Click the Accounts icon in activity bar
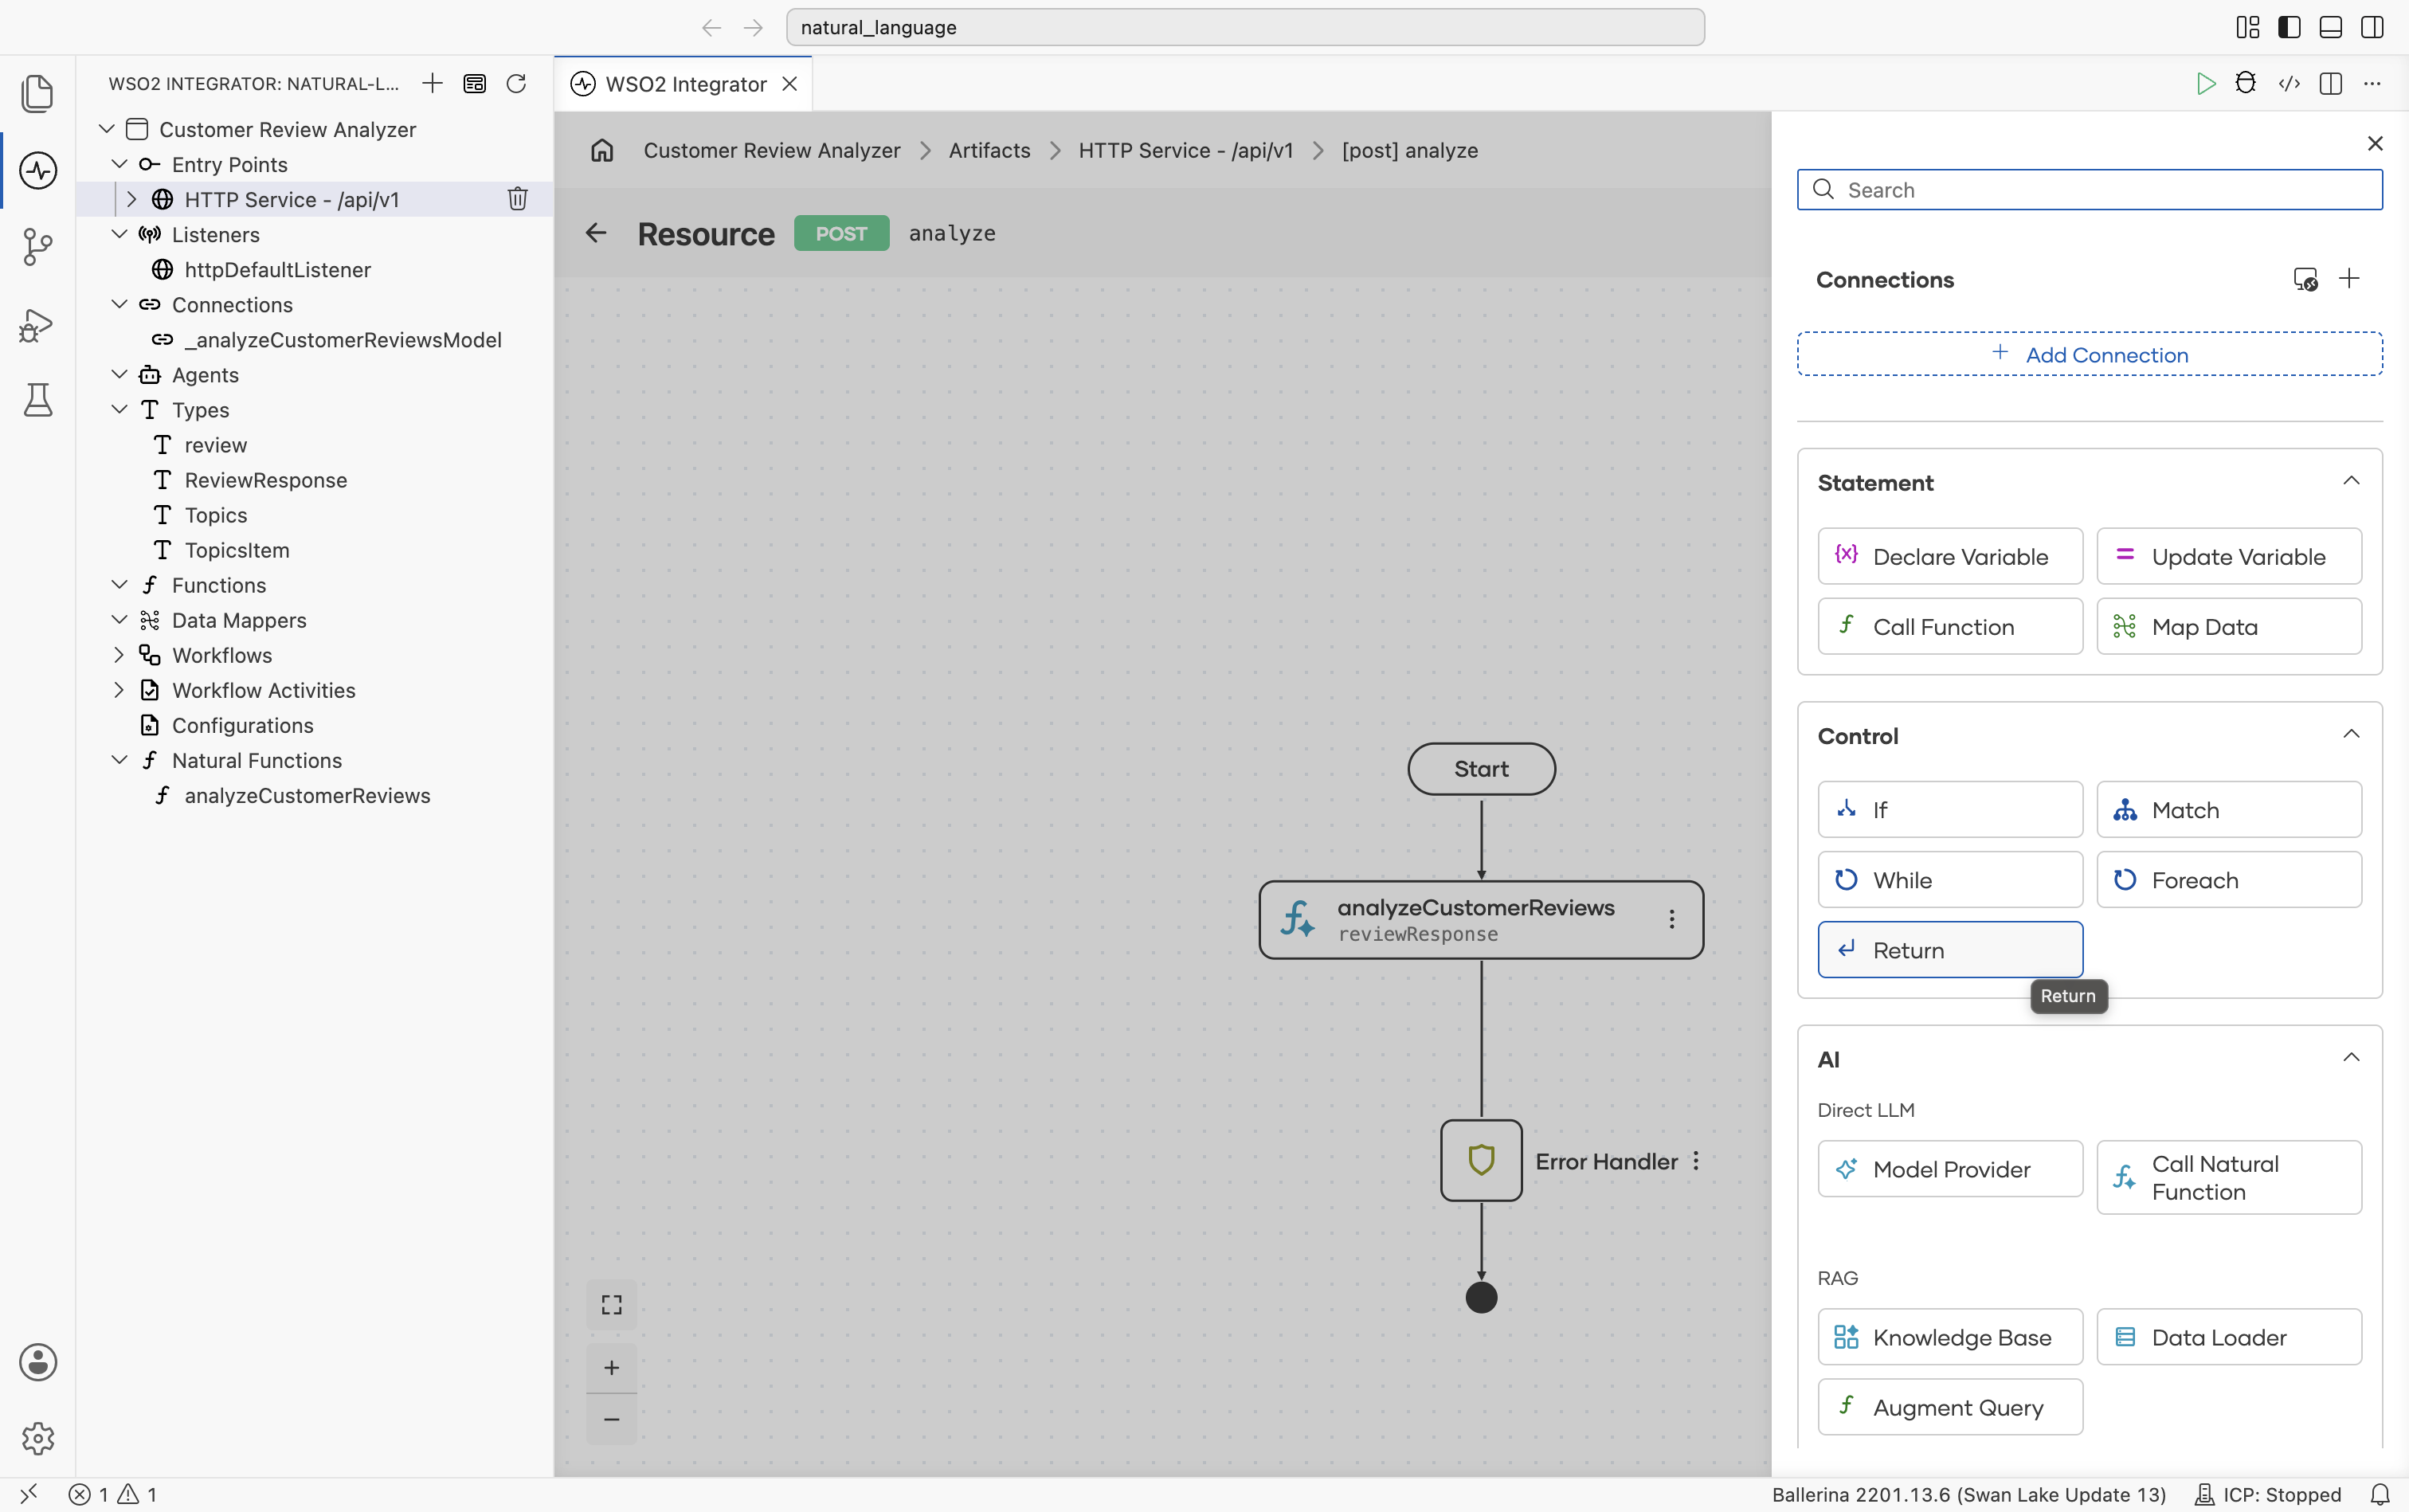Screen dimensions: 2409x1512 (37, 1362)
